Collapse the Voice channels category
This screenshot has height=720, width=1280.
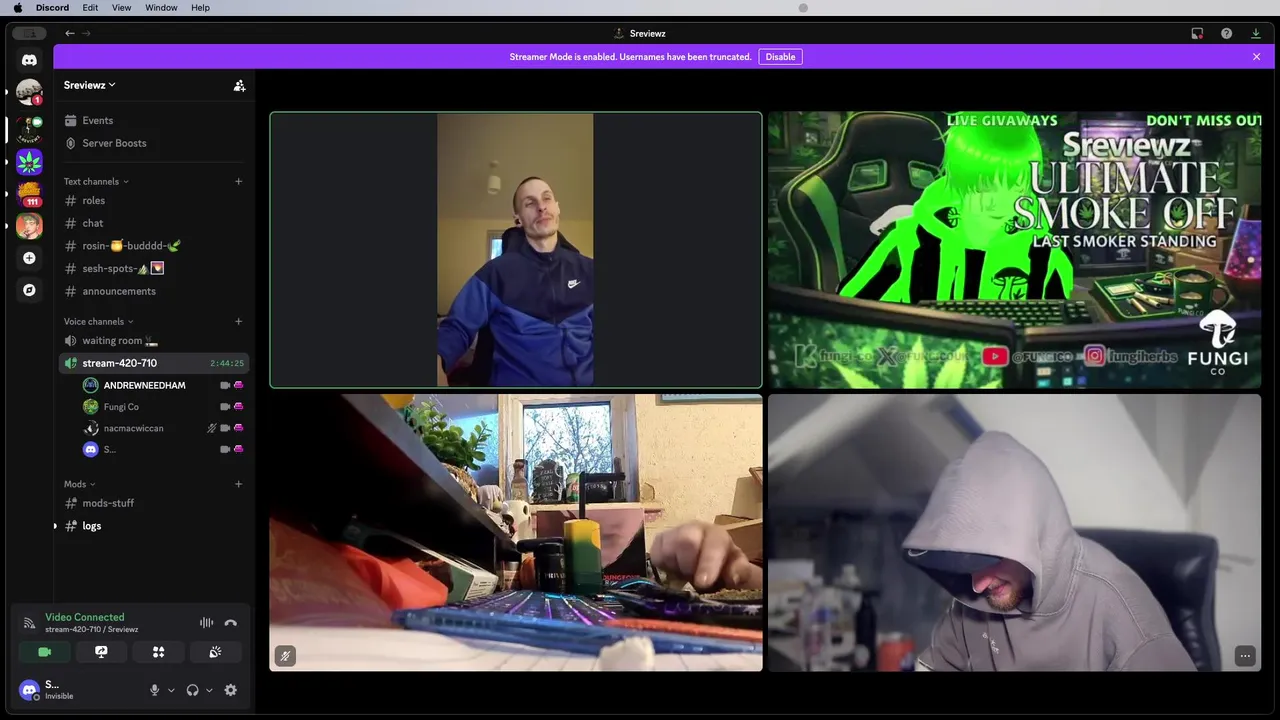coord(99,321)
